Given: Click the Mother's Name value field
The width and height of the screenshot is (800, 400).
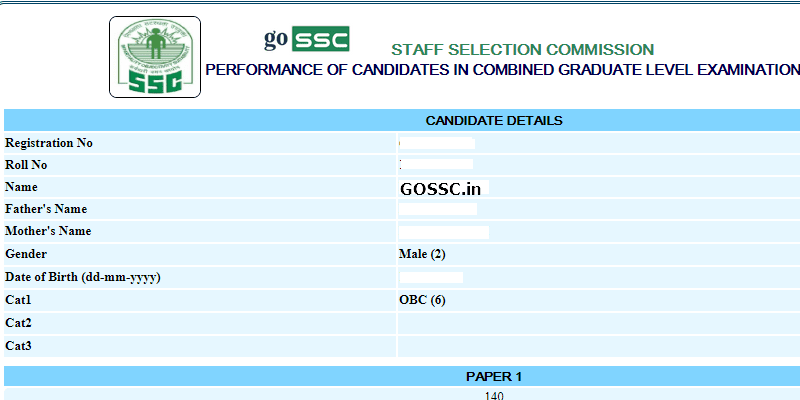Looking at the screenshot, I should tap(444, 231).
